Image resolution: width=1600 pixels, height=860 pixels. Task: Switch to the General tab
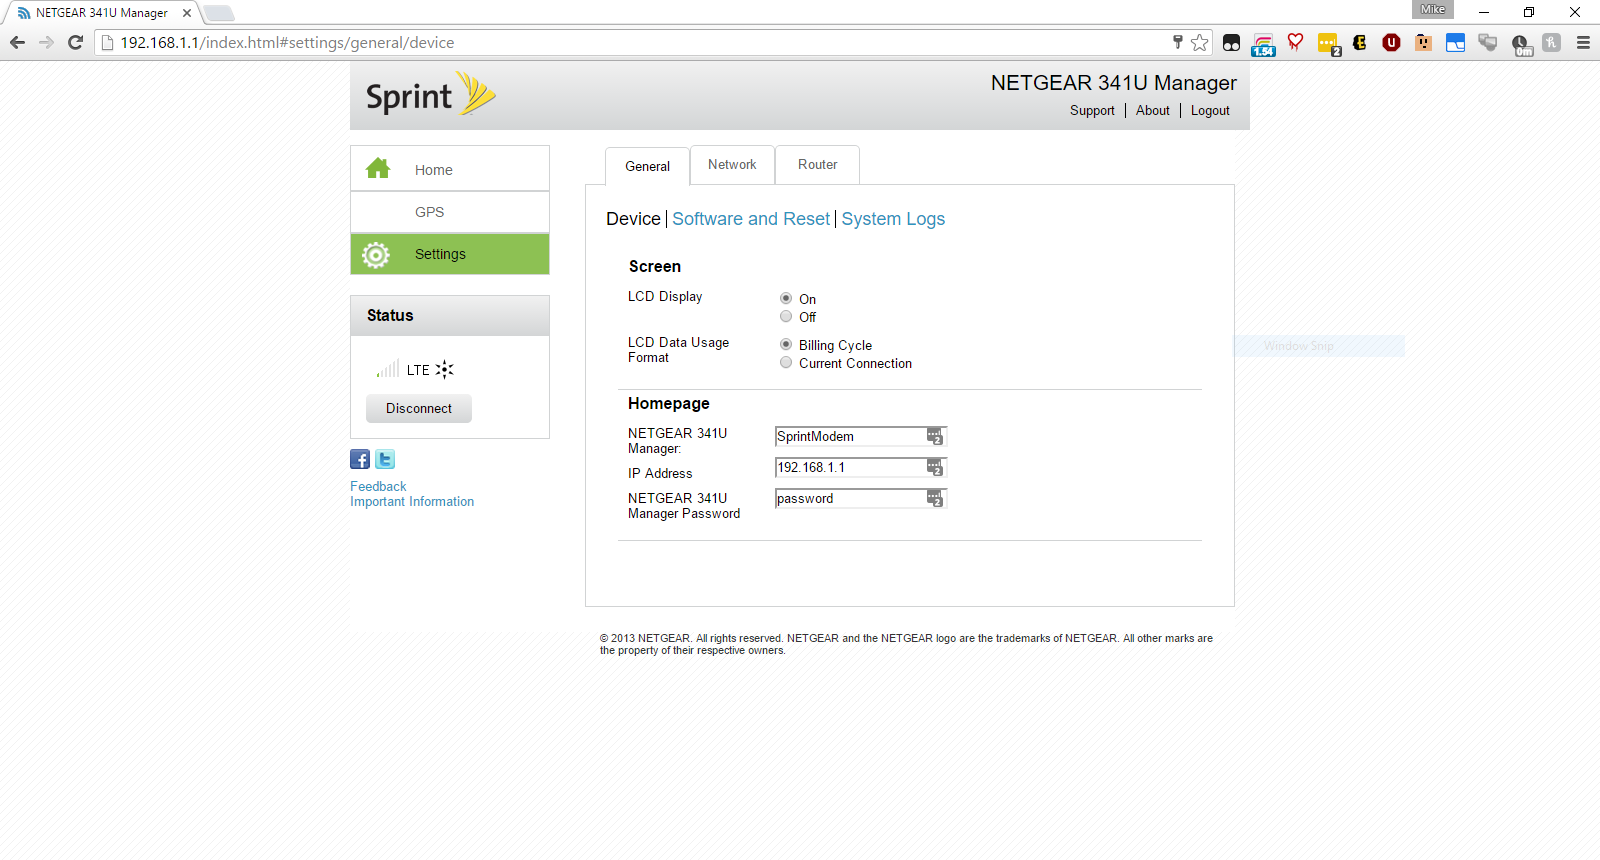[x=647, y=166]
